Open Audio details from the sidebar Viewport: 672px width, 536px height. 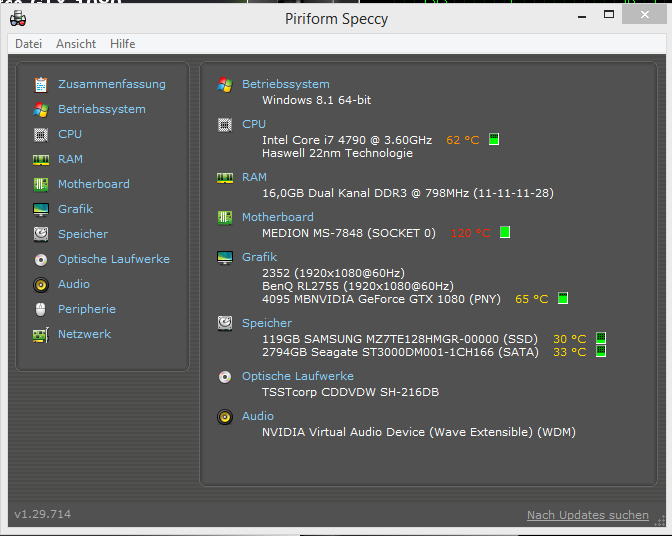[x=74, y=284]
